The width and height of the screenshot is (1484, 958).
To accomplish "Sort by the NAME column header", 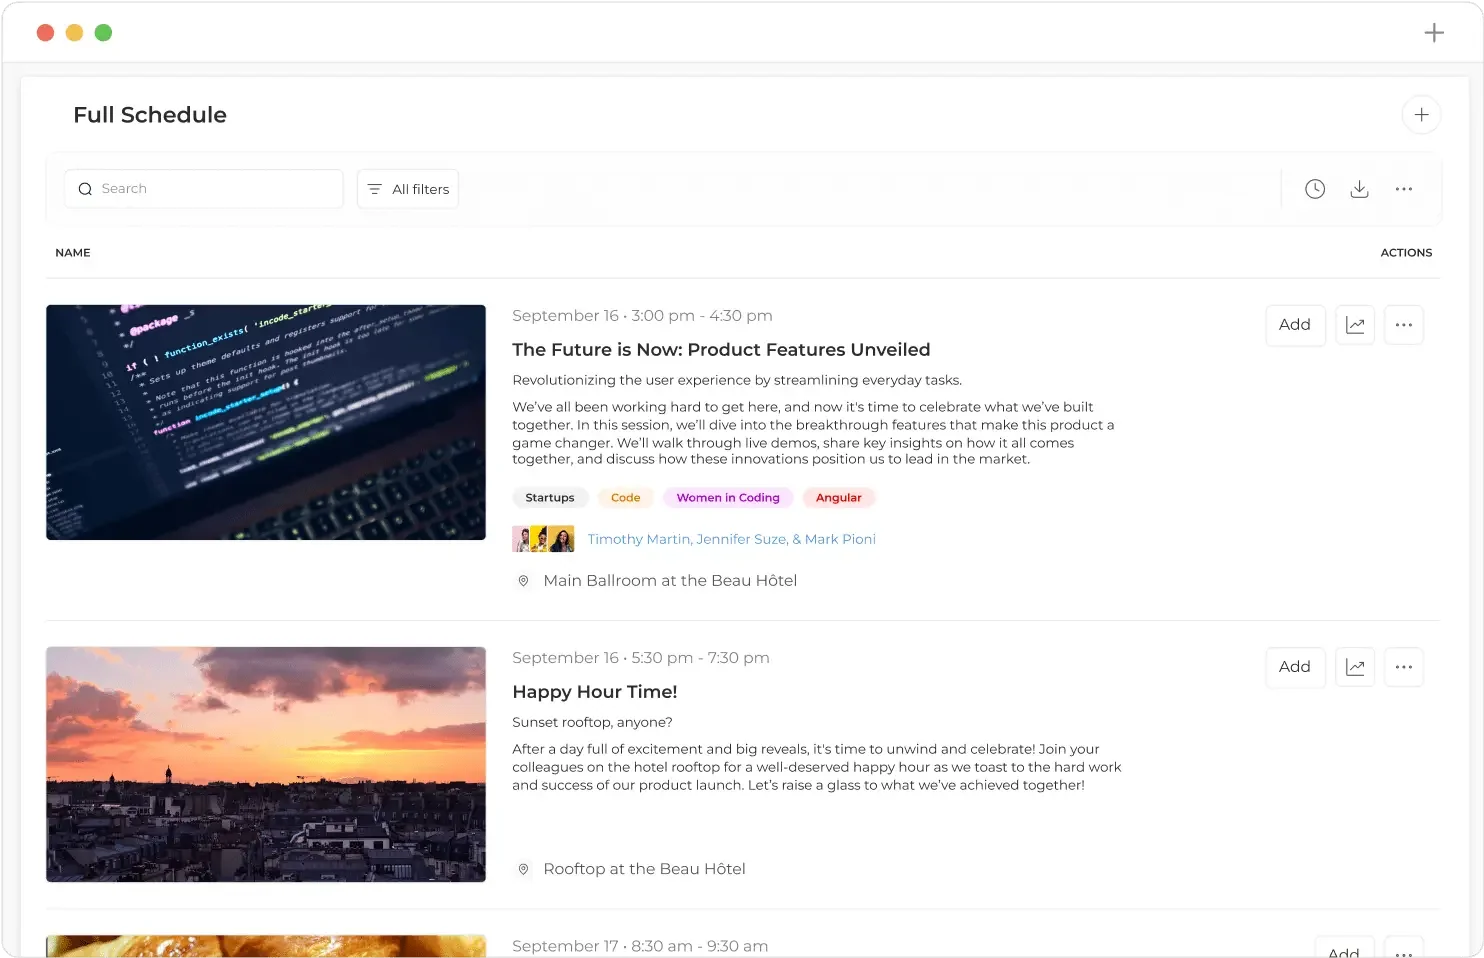I will click(73, 253).
